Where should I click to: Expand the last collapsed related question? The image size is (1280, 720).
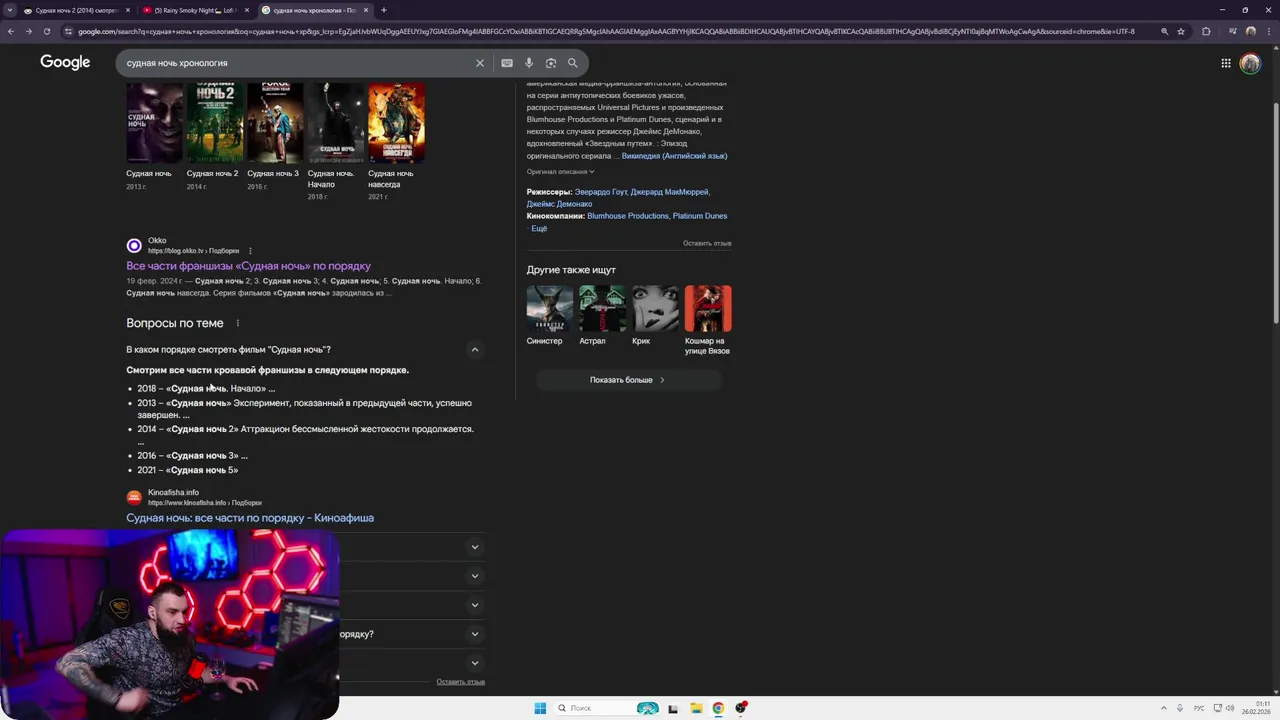(x=475, y=663)
